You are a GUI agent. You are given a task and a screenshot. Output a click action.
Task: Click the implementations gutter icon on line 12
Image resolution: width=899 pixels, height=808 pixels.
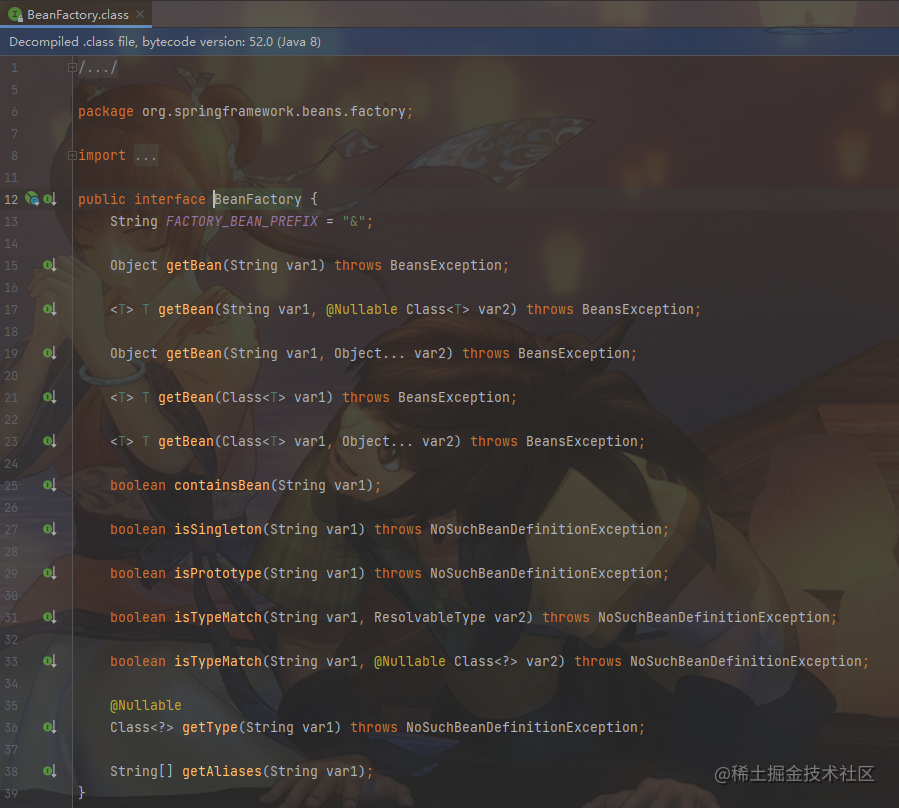(x=50, y=199)
